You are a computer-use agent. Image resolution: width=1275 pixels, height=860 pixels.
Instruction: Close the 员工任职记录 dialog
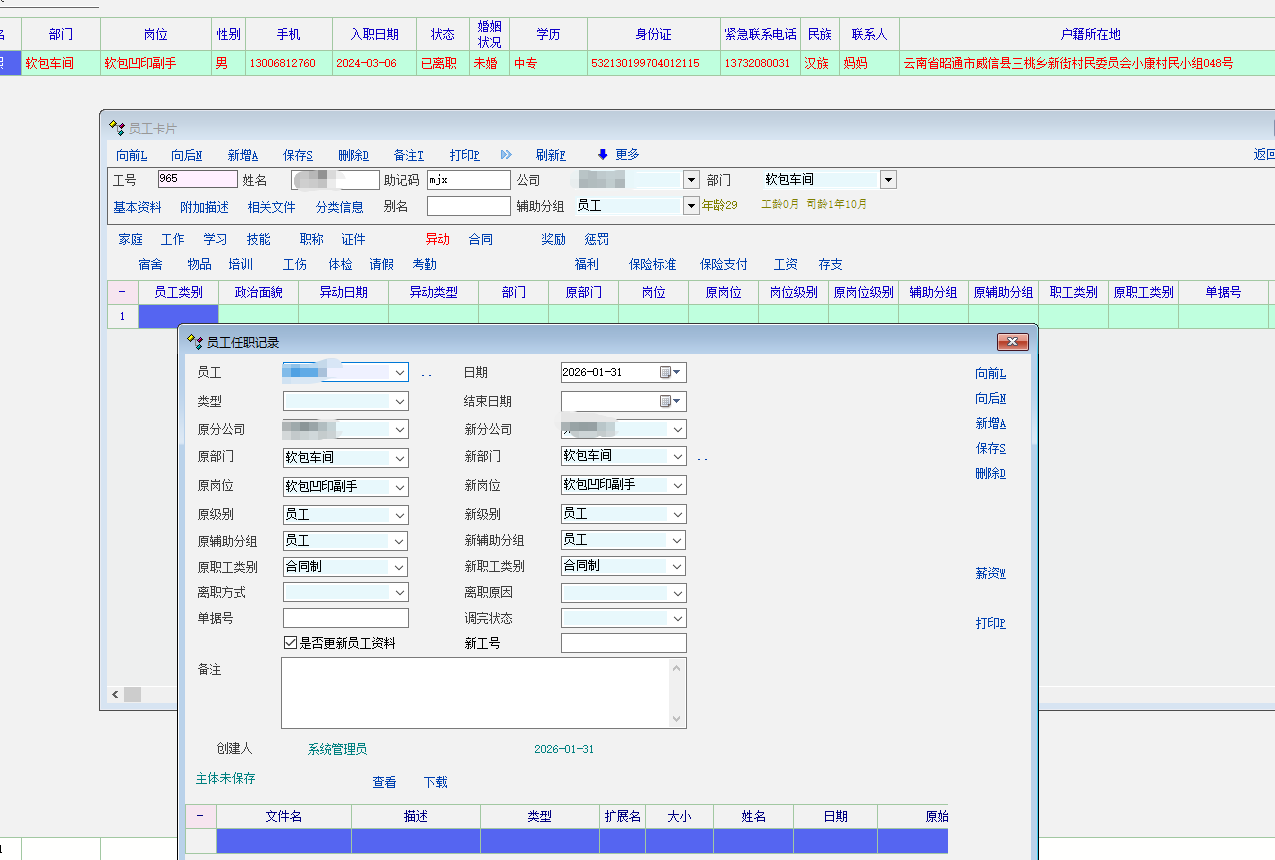click(1012, 342)
